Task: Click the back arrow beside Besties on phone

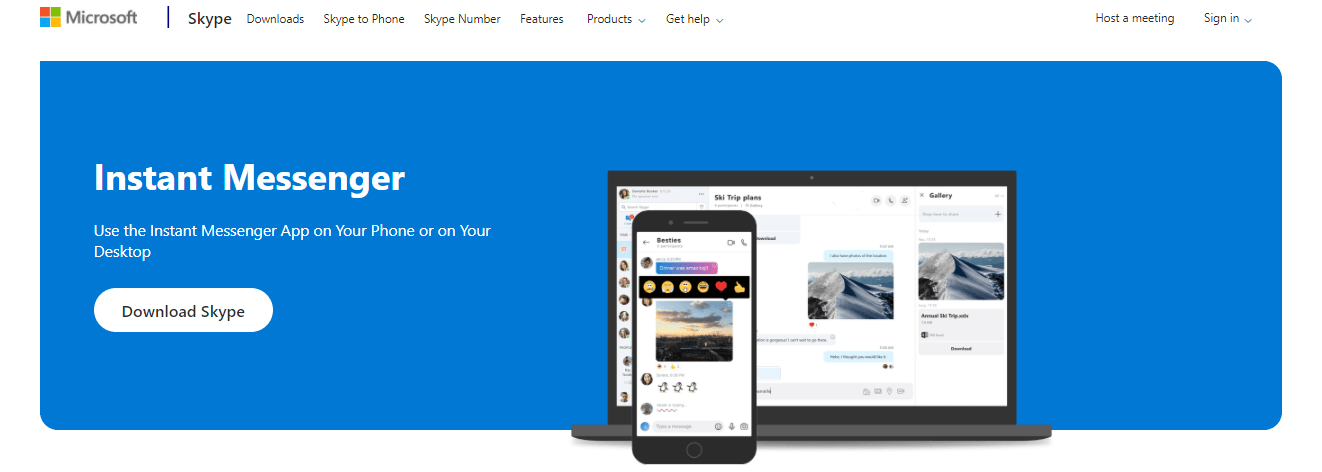Action: tap(646, 242)
